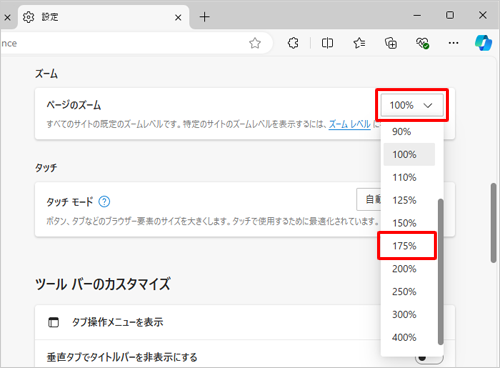
Task: Click the タブ操作メニューを表示 tab icon
Action: click(x=54, y=322)
